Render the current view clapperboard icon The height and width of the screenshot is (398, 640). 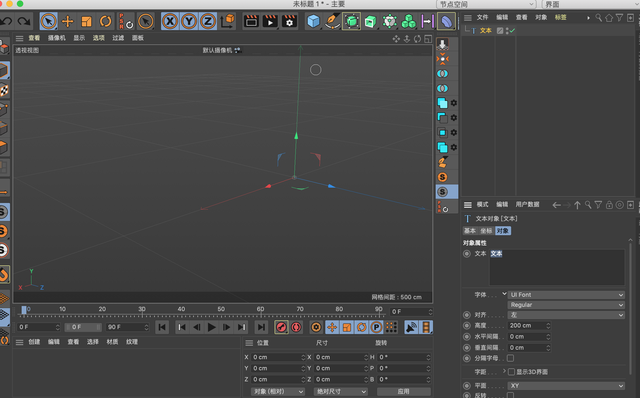251,21
